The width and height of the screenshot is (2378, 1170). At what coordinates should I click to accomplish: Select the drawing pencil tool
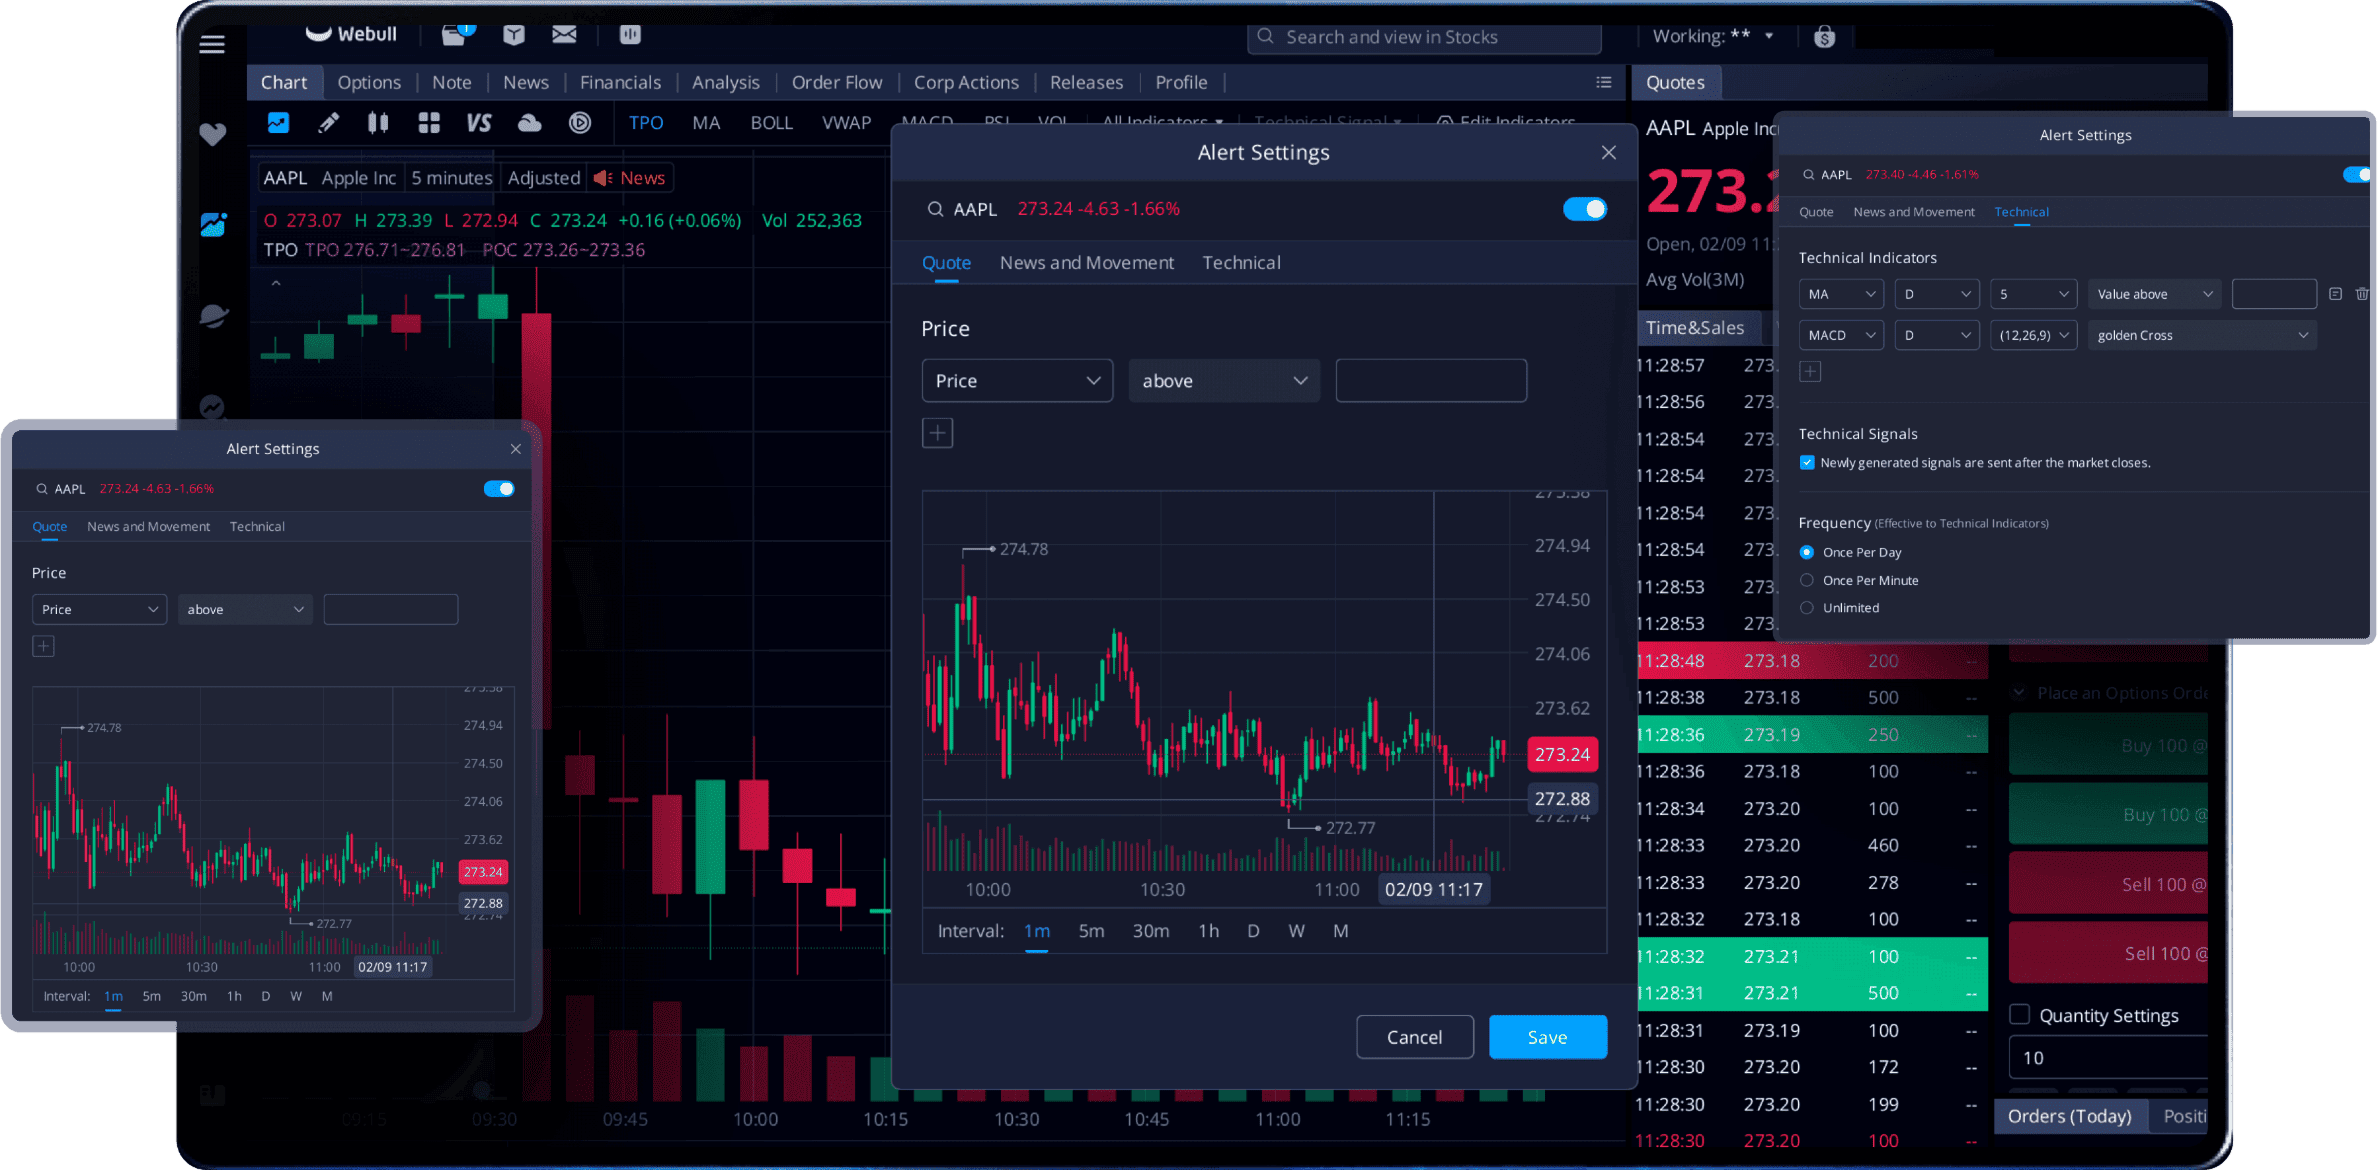[x=328, y=123]
